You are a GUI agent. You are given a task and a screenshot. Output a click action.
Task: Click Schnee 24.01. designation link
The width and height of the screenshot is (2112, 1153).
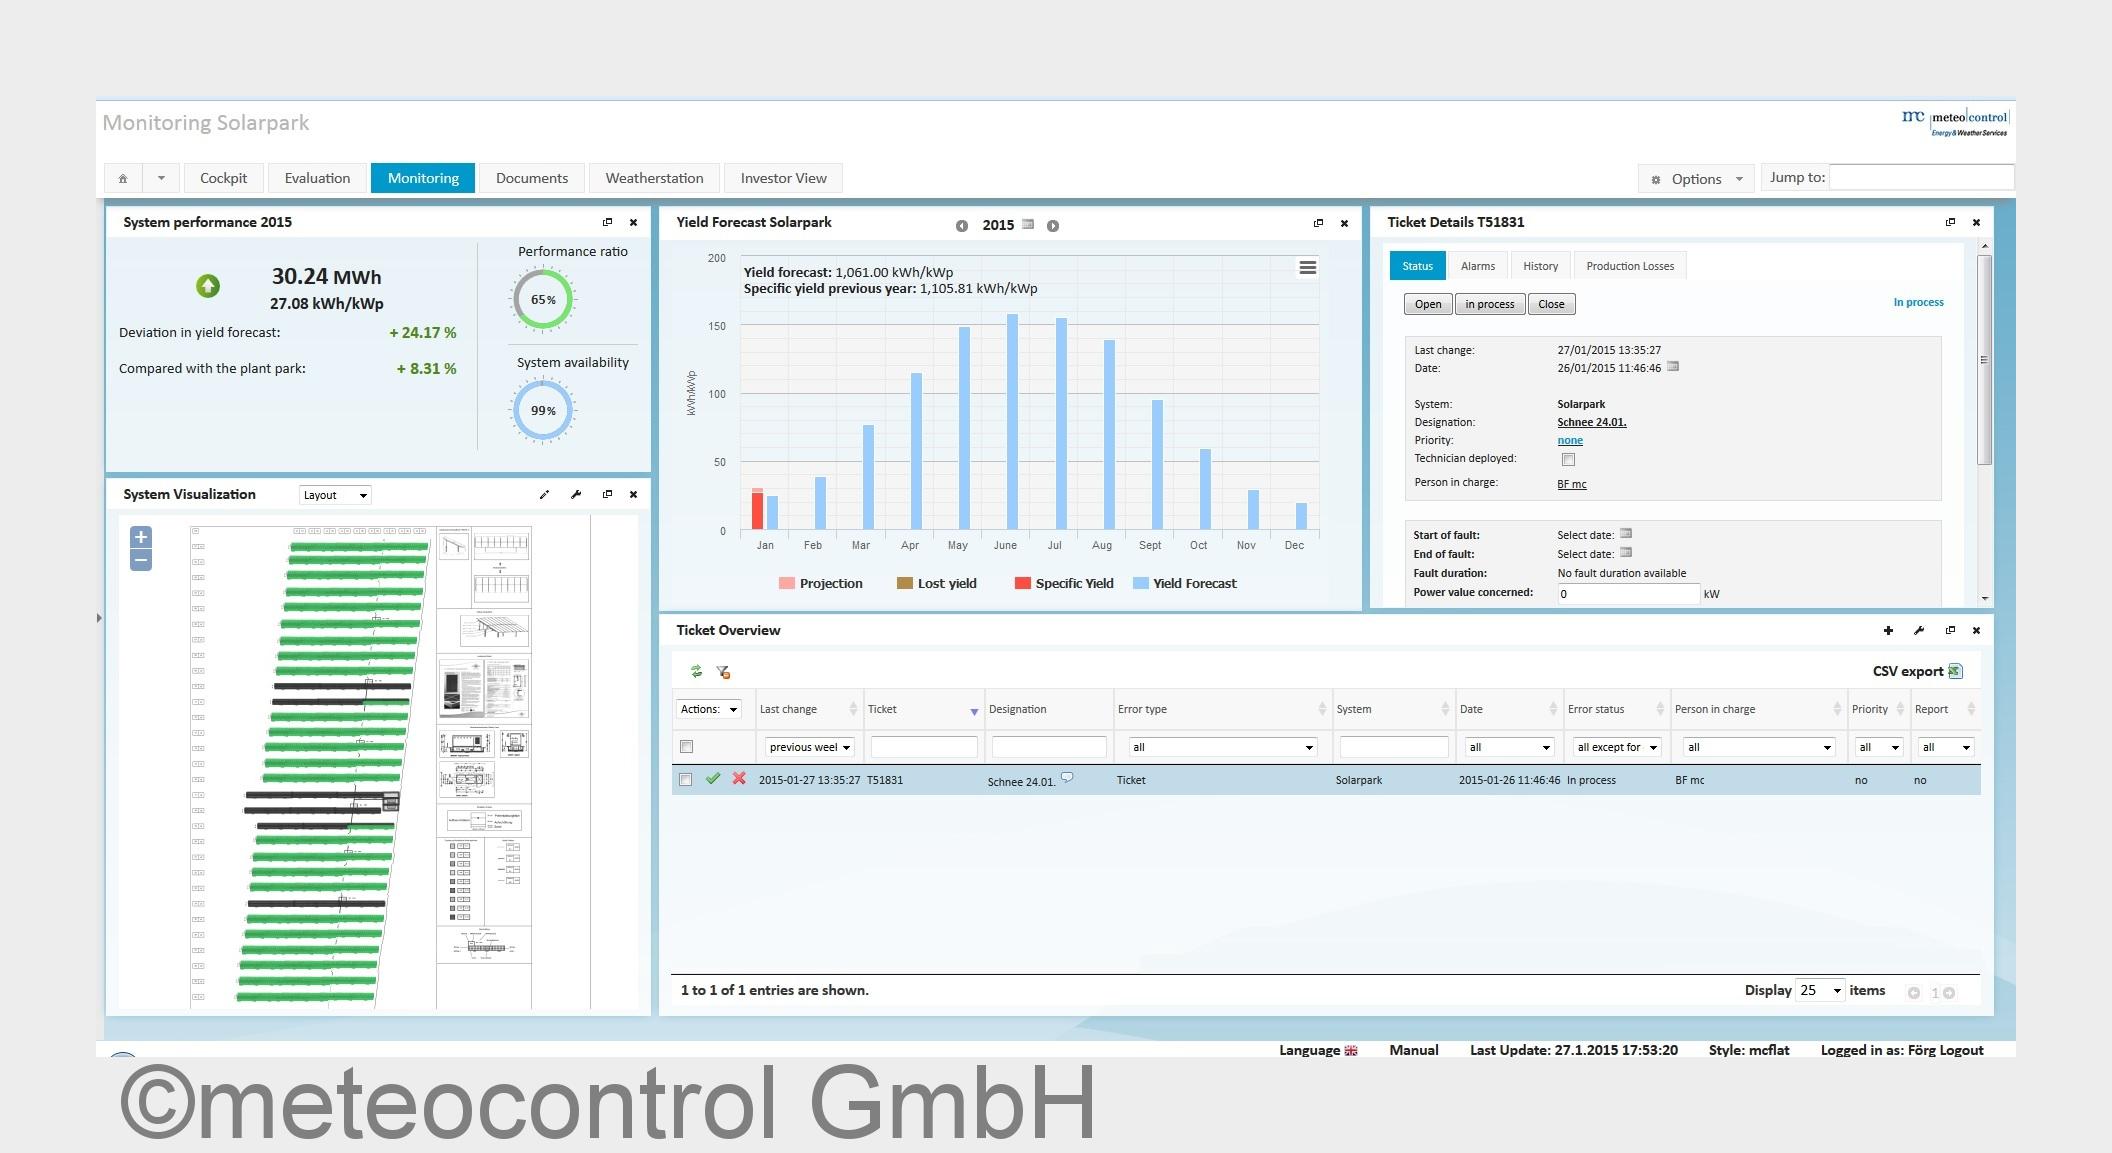[1592, 422]
